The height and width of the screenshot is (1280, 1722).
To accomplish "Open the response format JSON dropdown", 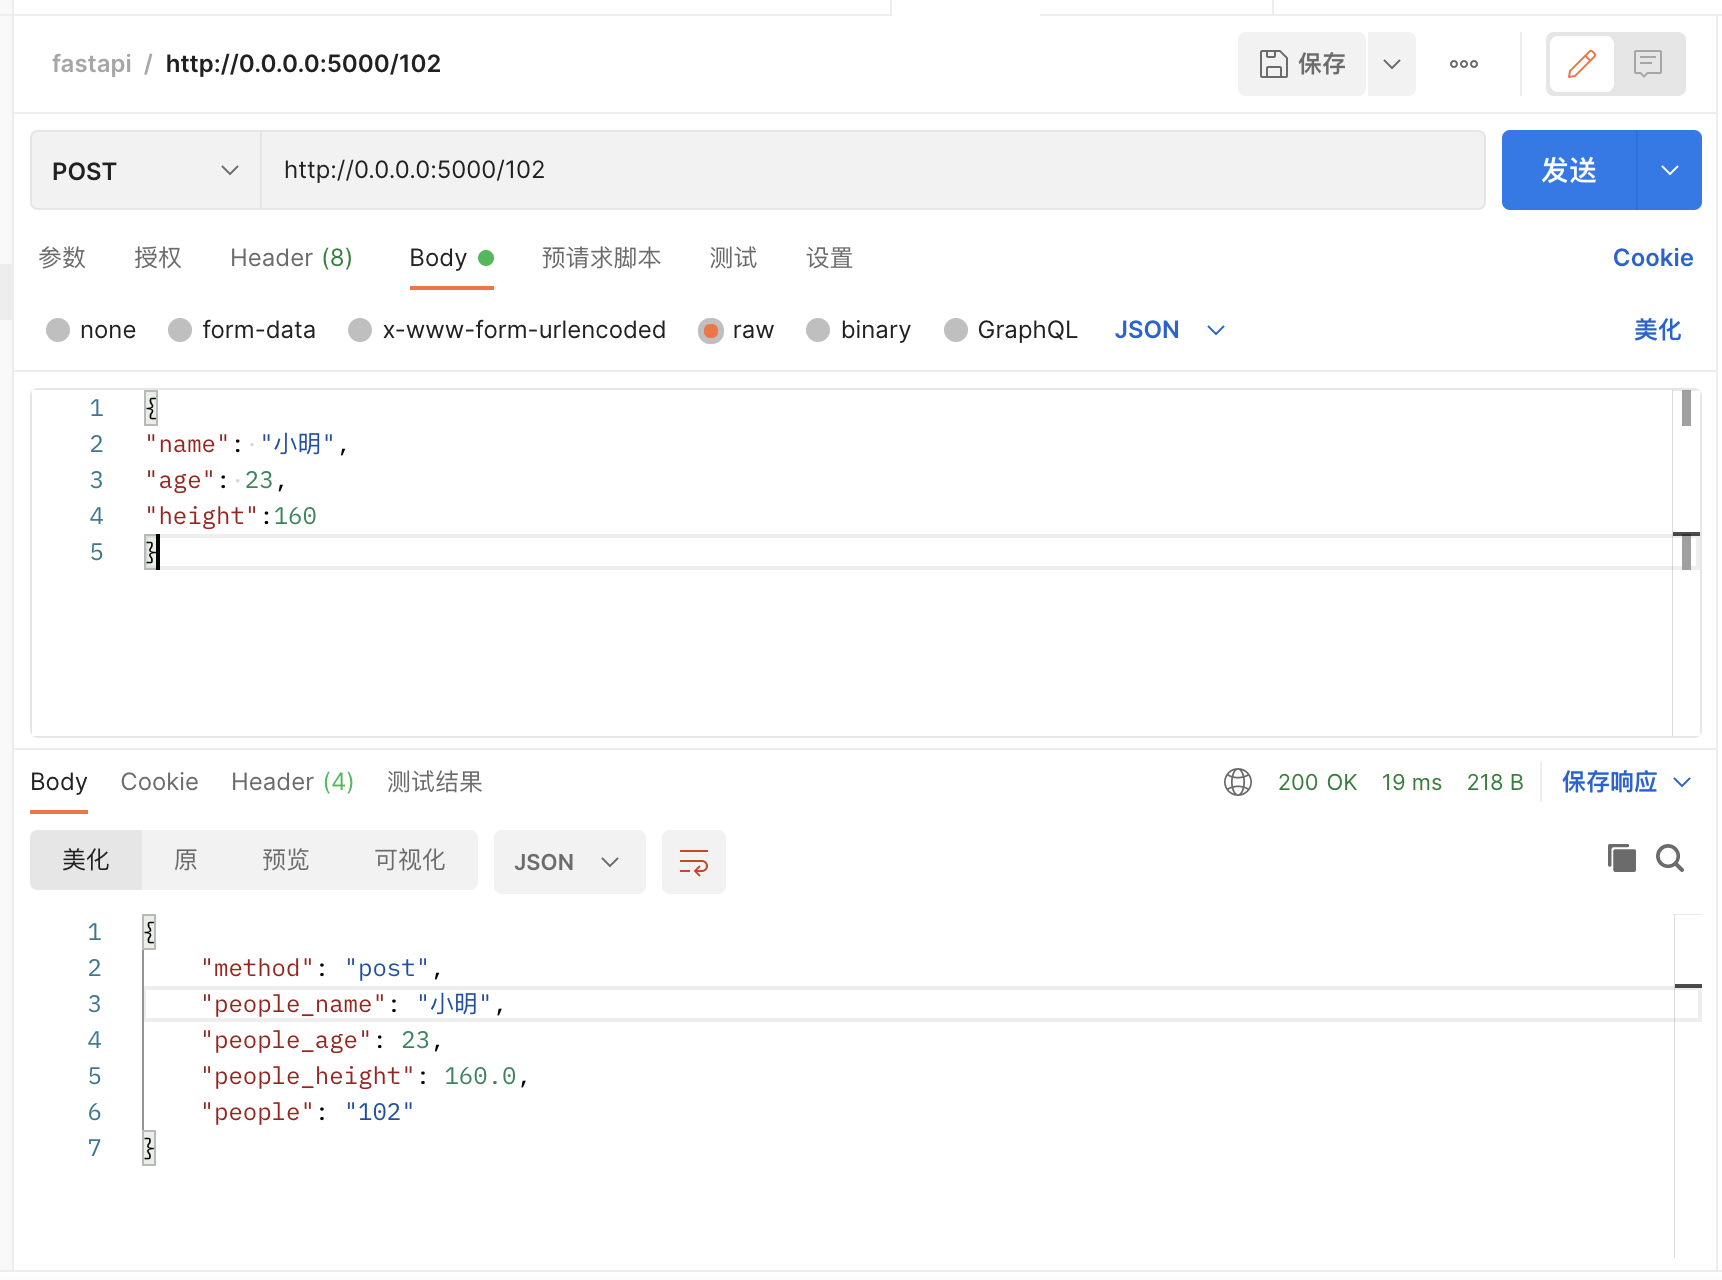I will (x=568, y=862).
